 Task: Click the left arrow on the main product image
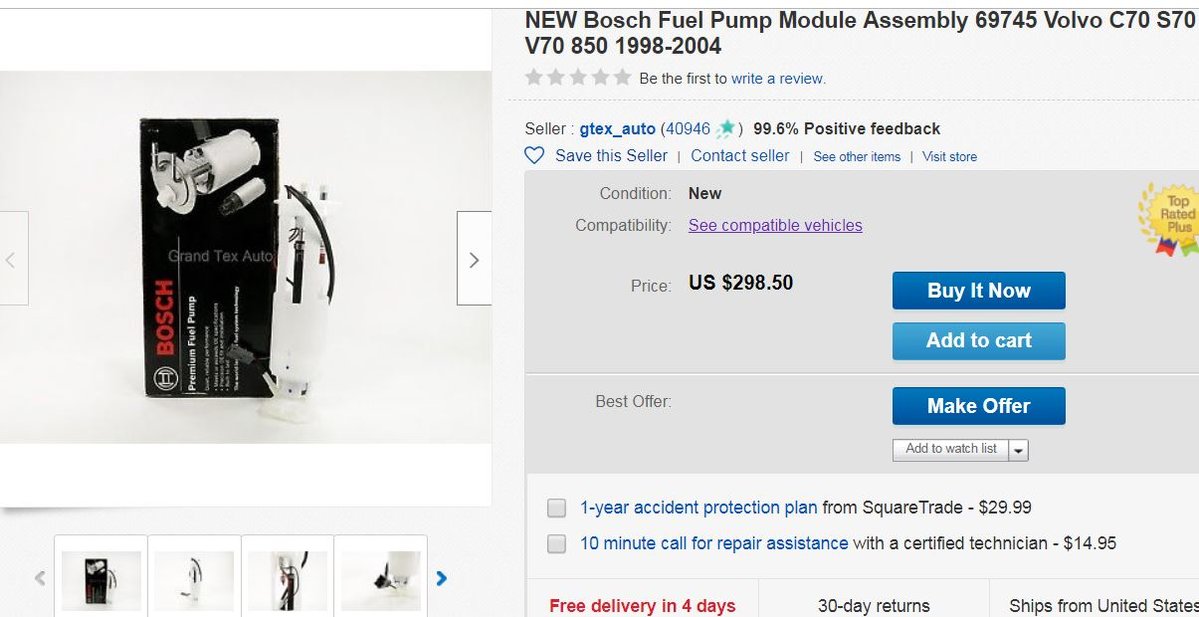[x=10, y=259]
